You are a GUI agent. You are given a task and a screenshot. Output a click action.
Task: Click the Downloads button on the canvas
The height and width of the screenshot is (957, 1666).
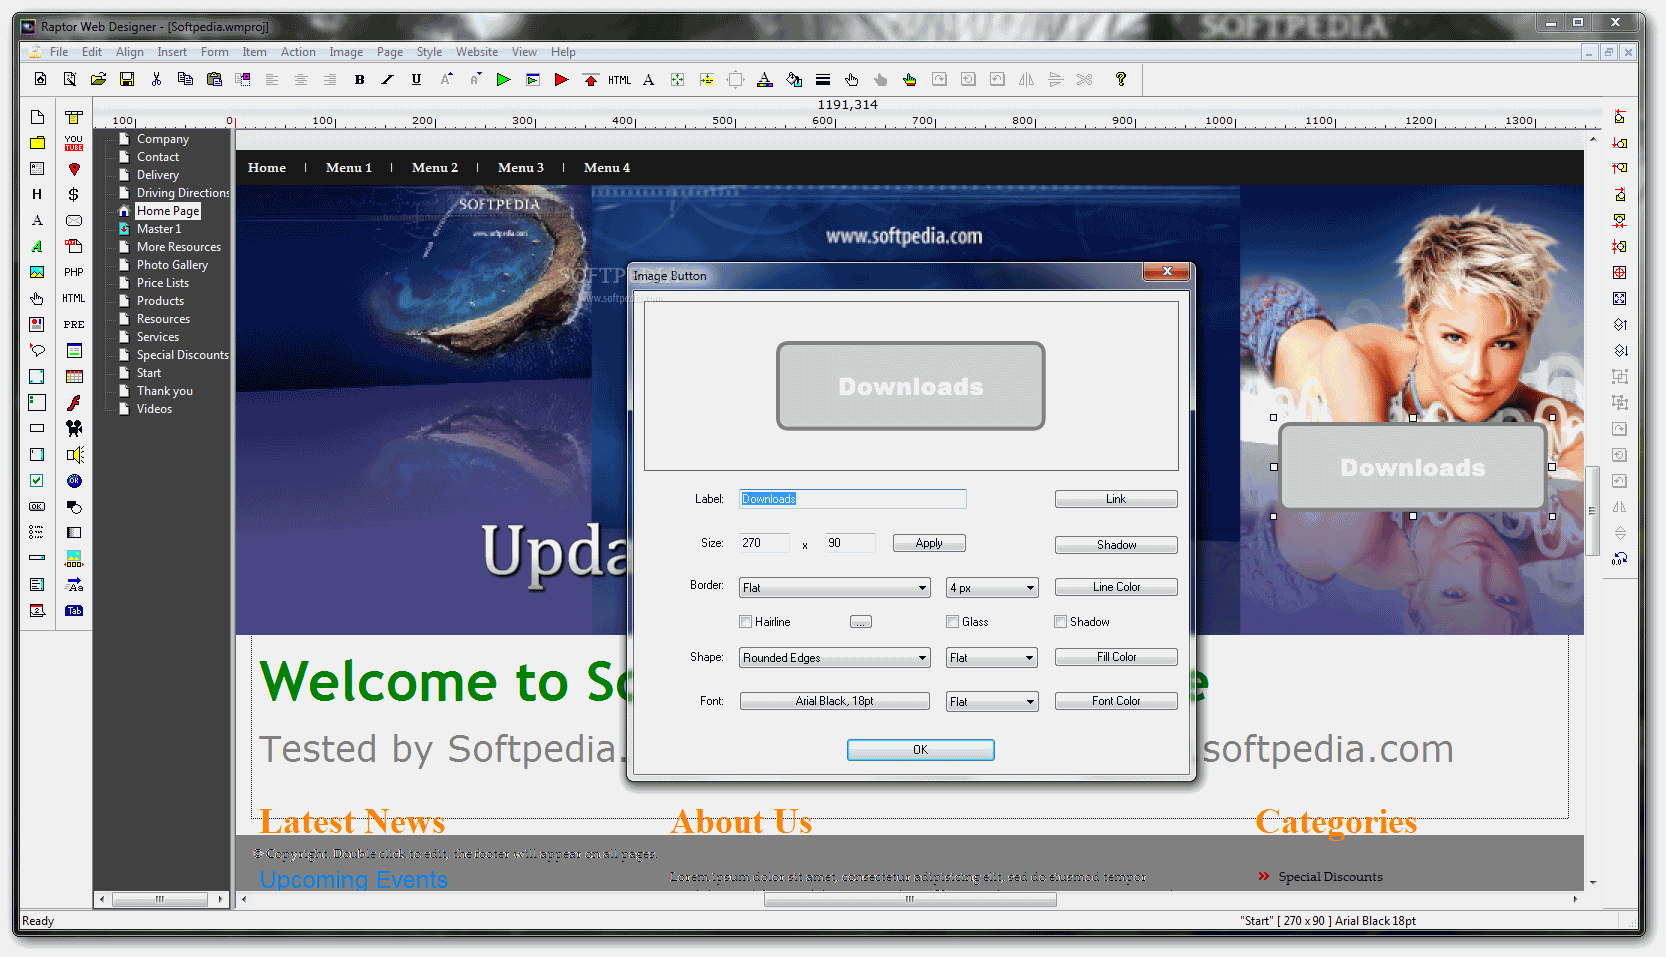[x=1412, y=467]
